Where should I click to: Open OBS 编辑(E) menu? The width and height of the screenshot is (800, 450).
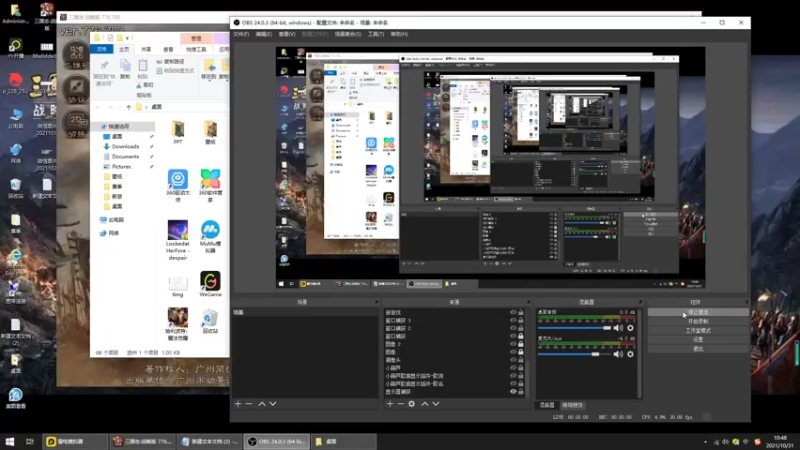point(264,34)
